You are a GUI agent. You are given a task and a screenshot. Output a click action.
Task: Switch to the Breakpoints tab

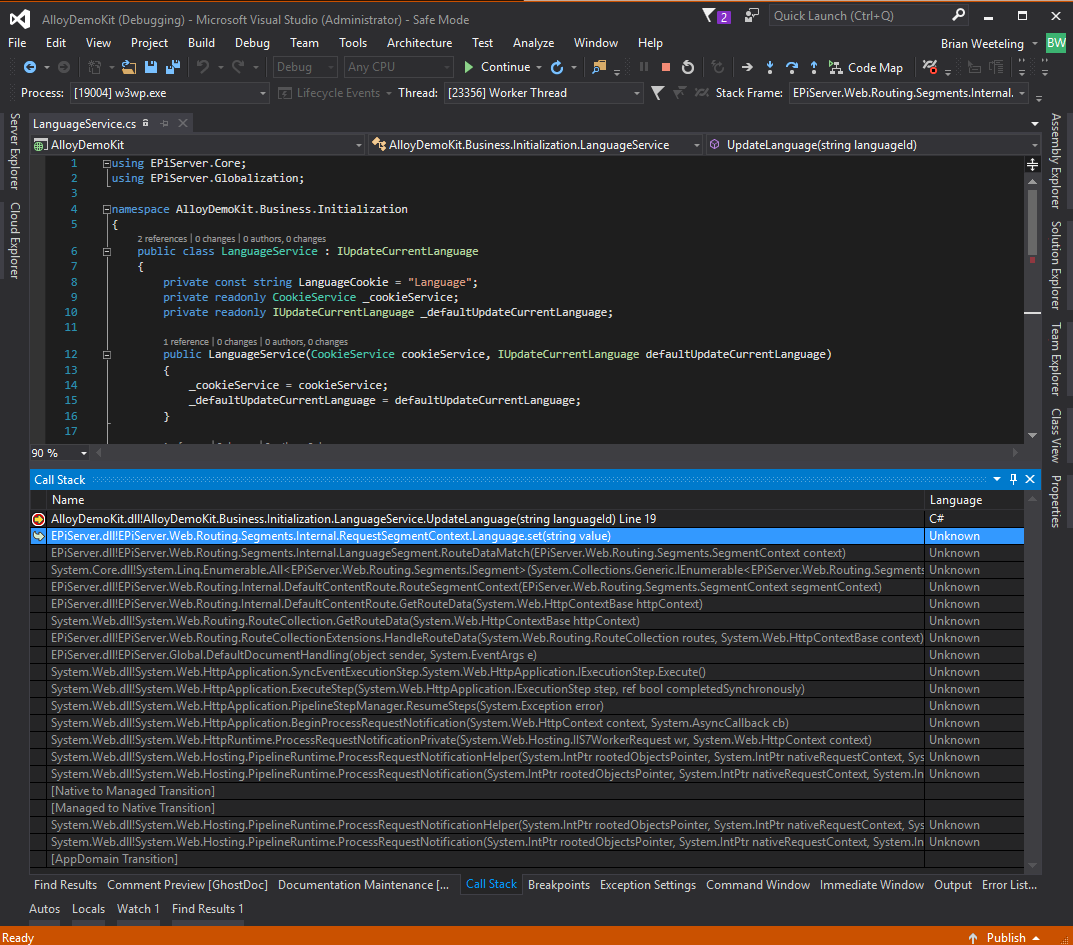pos(558,885)
